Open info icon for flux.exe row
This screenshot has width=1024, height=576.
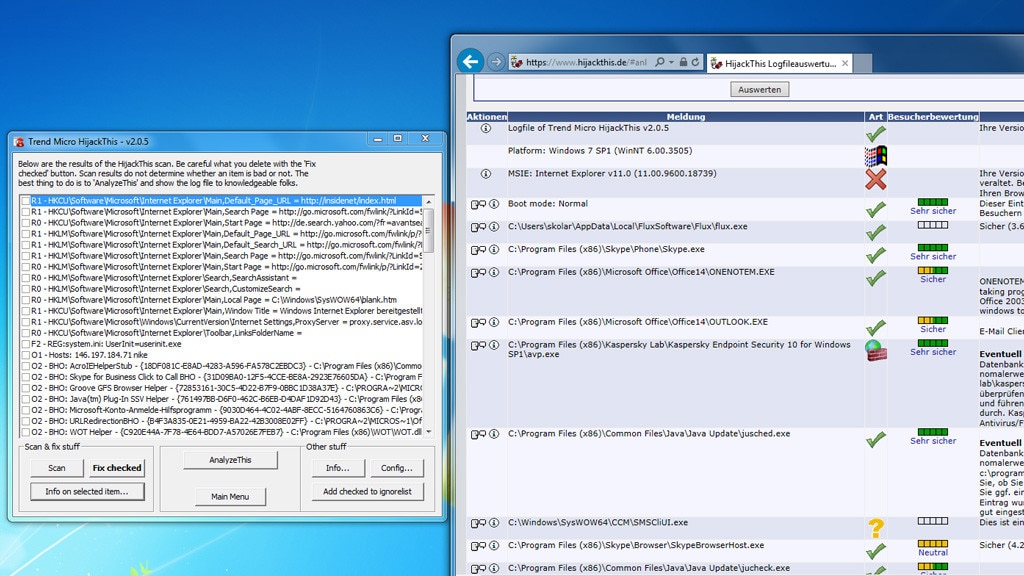pos(494,227)
